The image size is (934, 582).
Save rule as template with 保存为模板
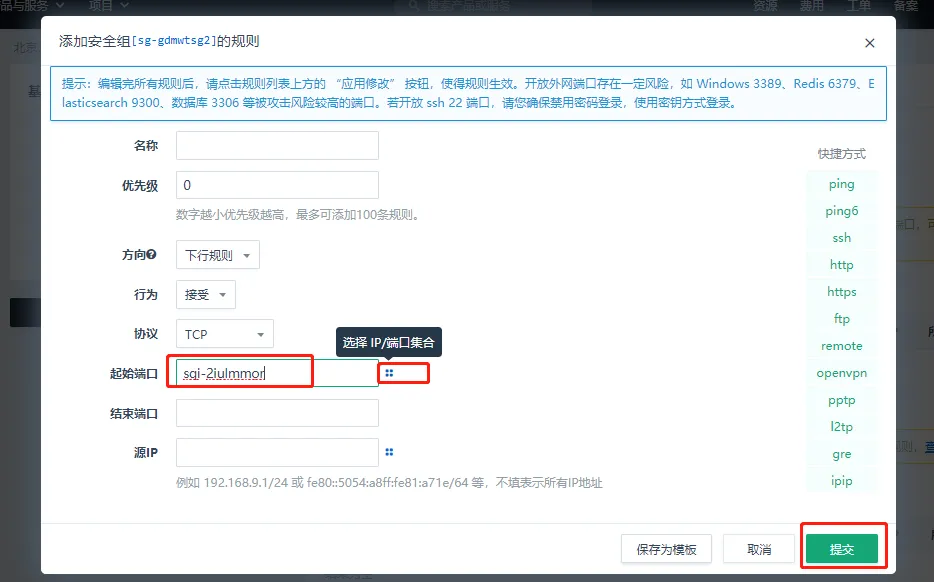tap(666, 548)
